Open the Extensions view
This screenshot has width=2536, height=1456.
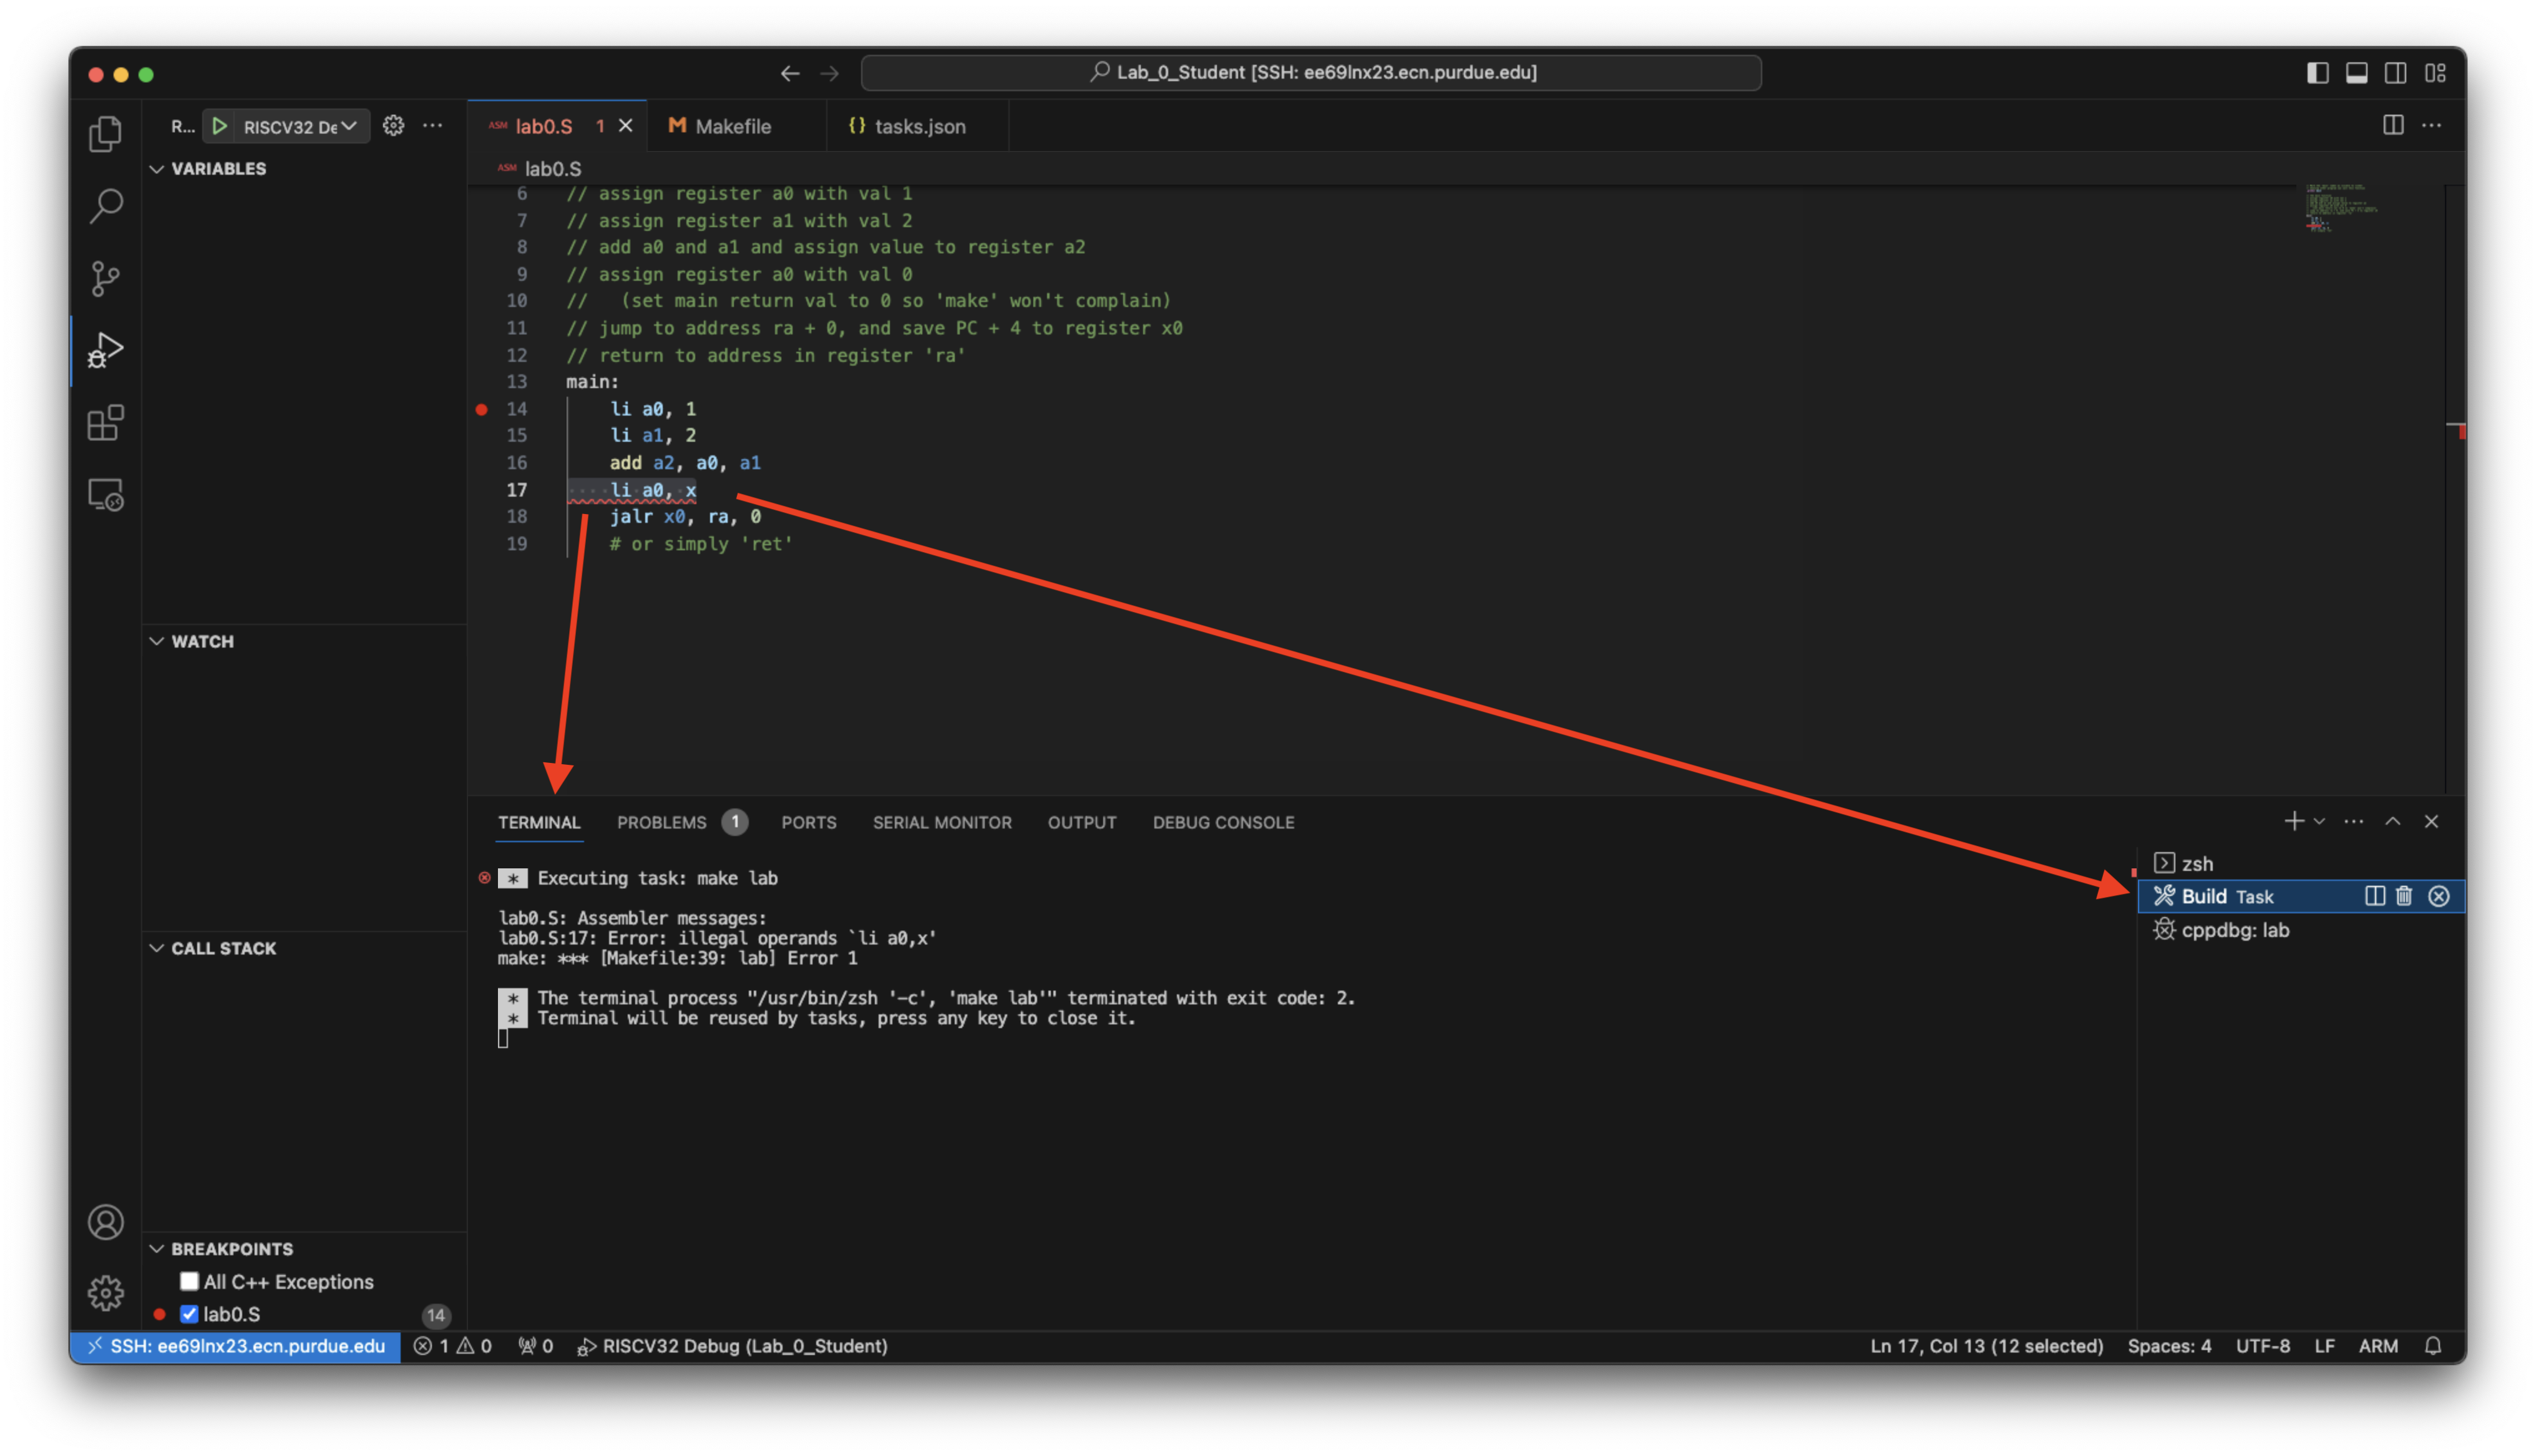(105, 423)
